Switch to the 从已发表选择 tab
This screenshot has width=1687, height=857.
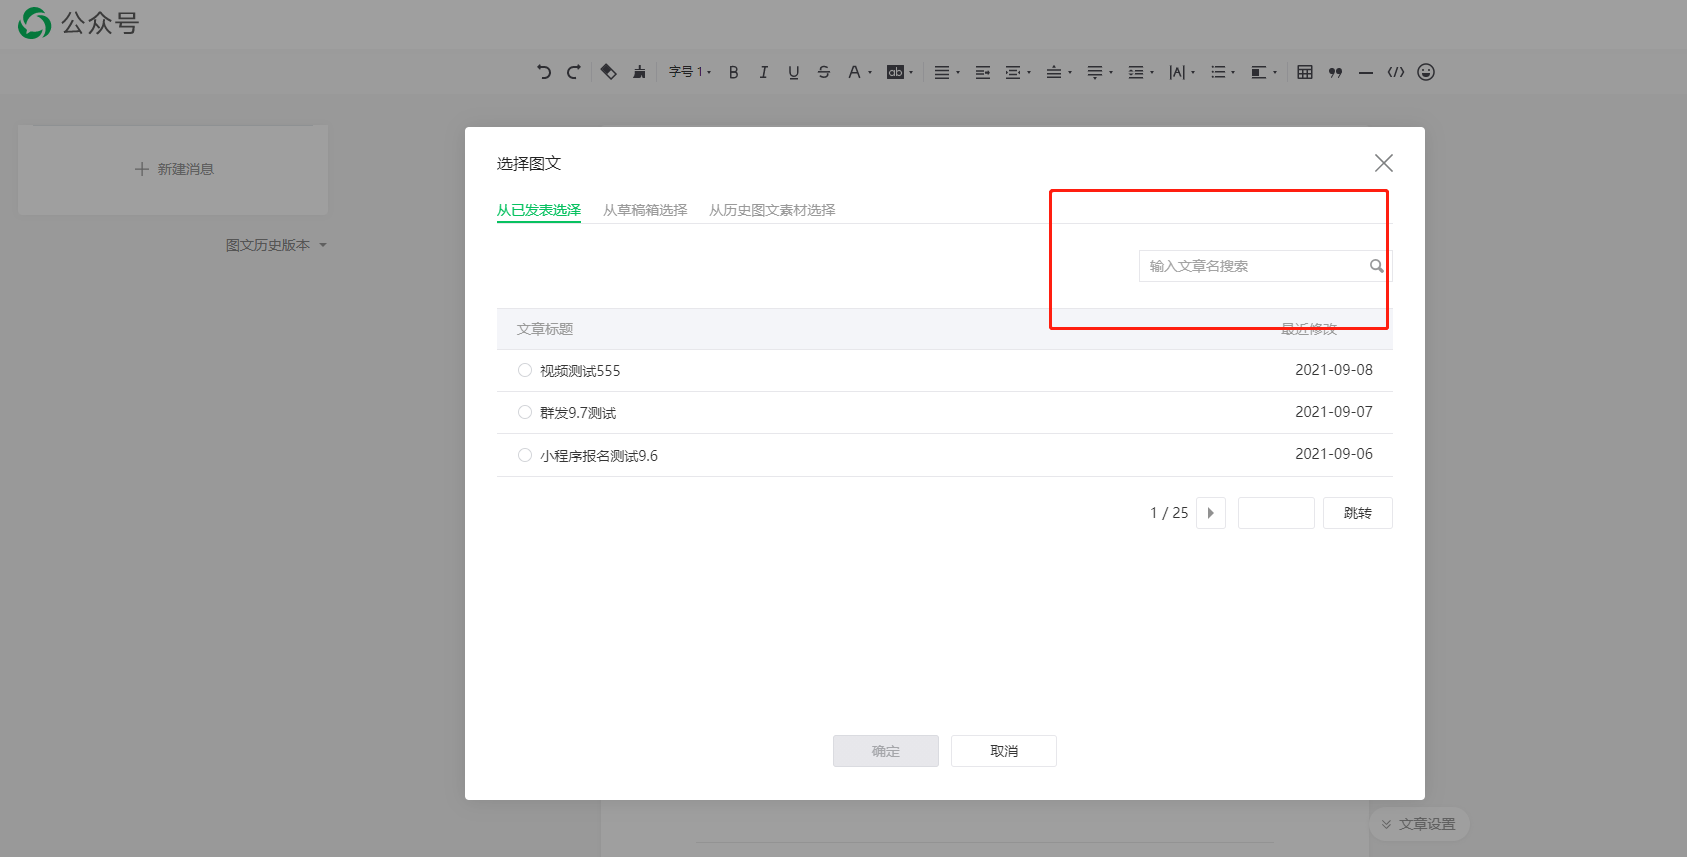coord(539,210)
